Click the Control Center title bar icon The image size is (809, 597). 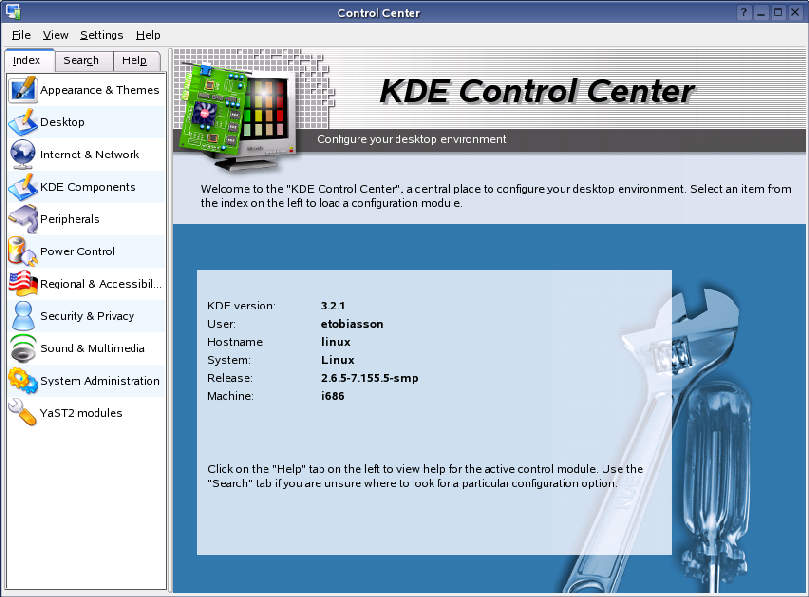click(x=13, y=12)
